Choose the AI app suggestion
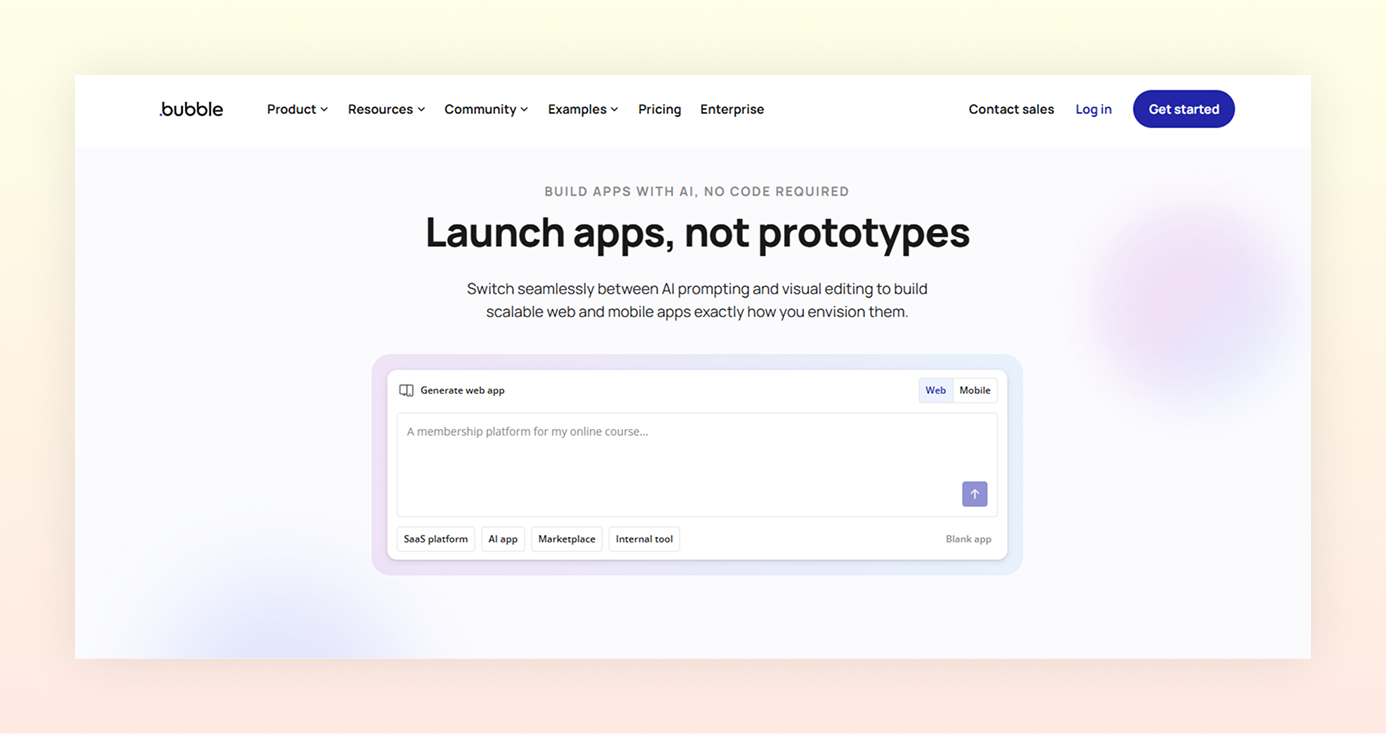 pos(503,539)
